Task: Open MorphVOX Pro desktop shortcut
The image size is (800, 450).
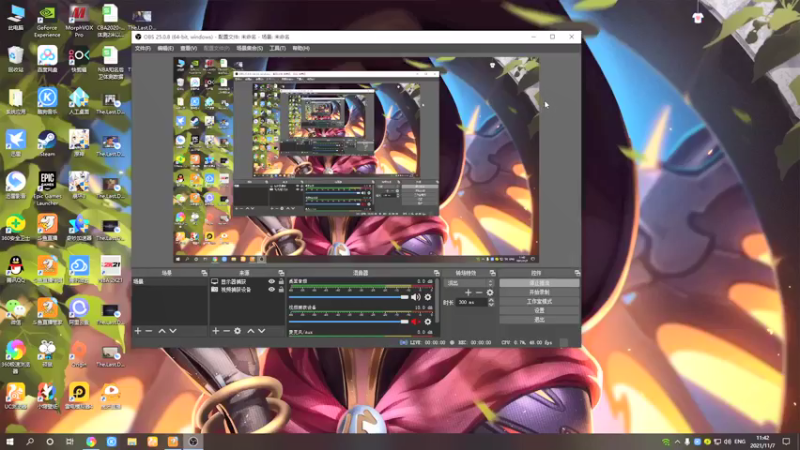Action: (79, 21)
